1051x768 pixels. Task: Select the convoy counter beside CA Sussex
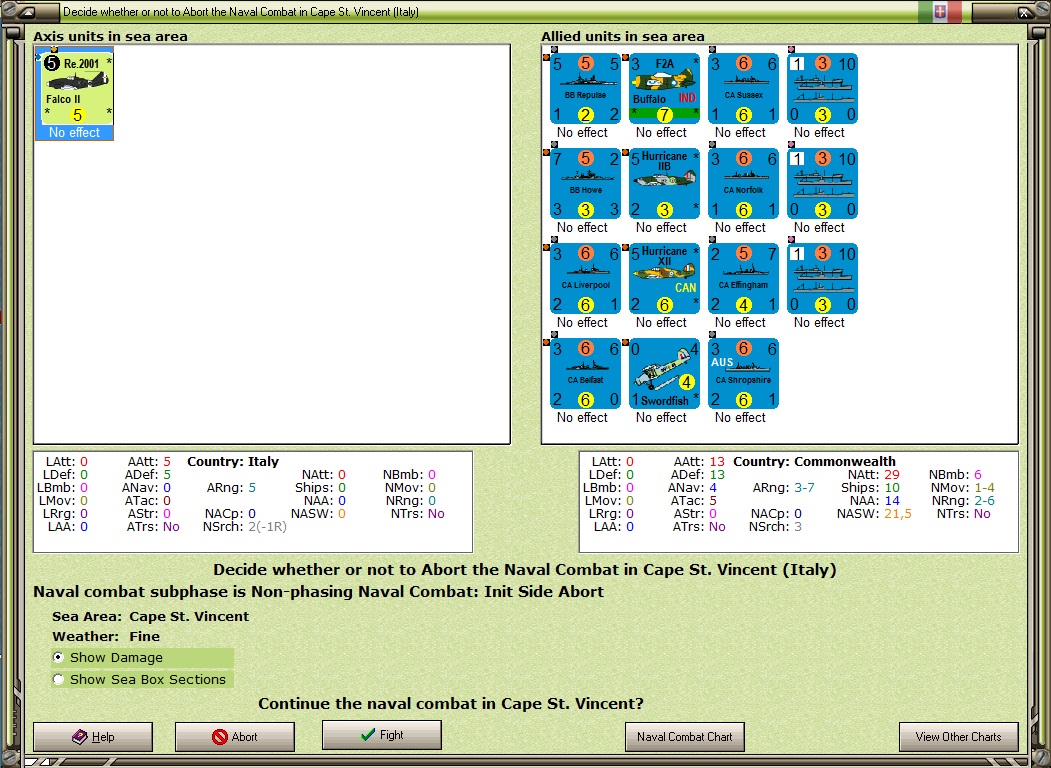822,88
